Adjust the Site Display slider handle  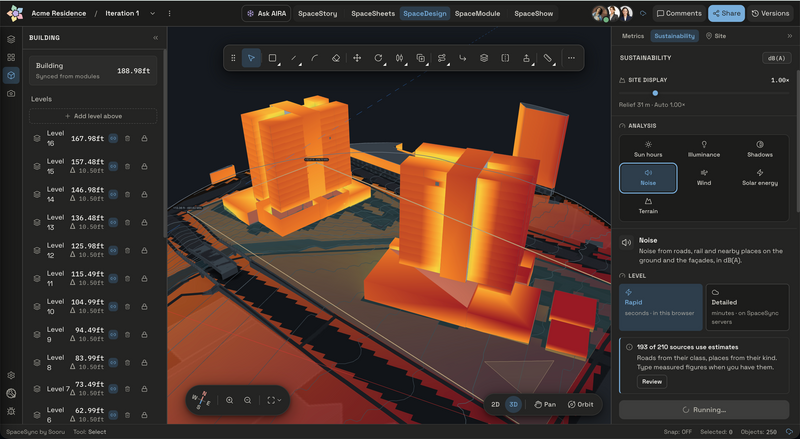point(655,93)
